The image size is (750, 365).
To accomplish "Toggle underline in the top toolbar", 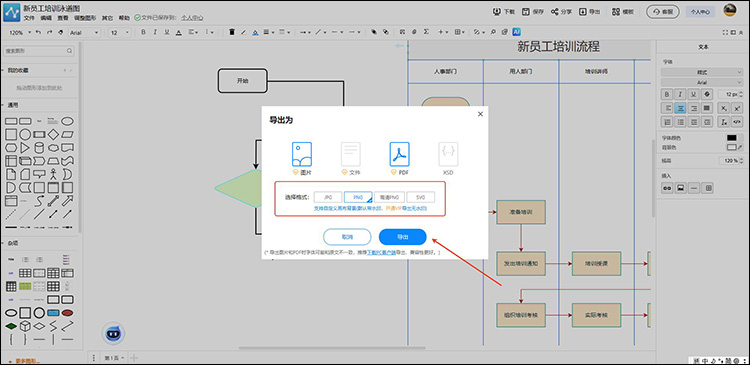I will [x=166, y=32].
